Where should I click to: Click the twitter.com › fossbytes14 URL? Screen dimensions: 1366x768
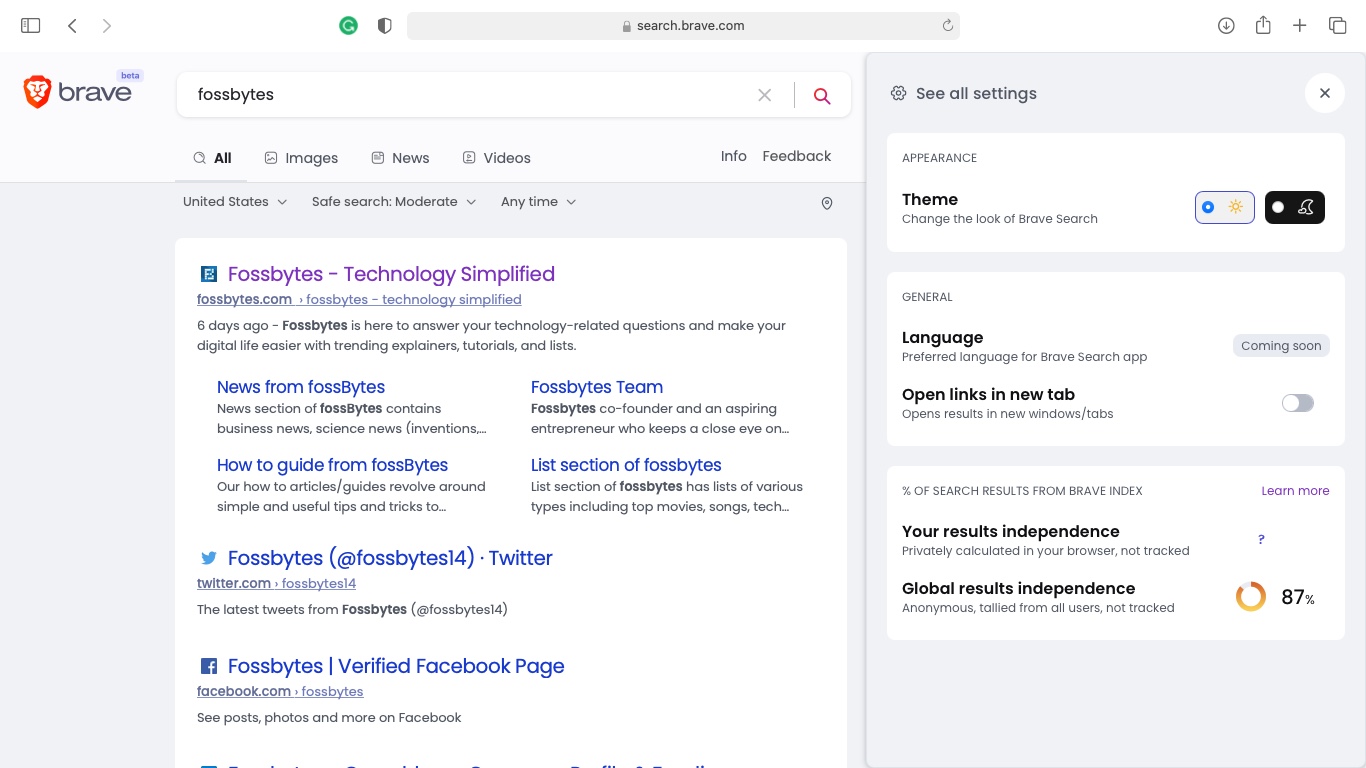click(276, 583)
